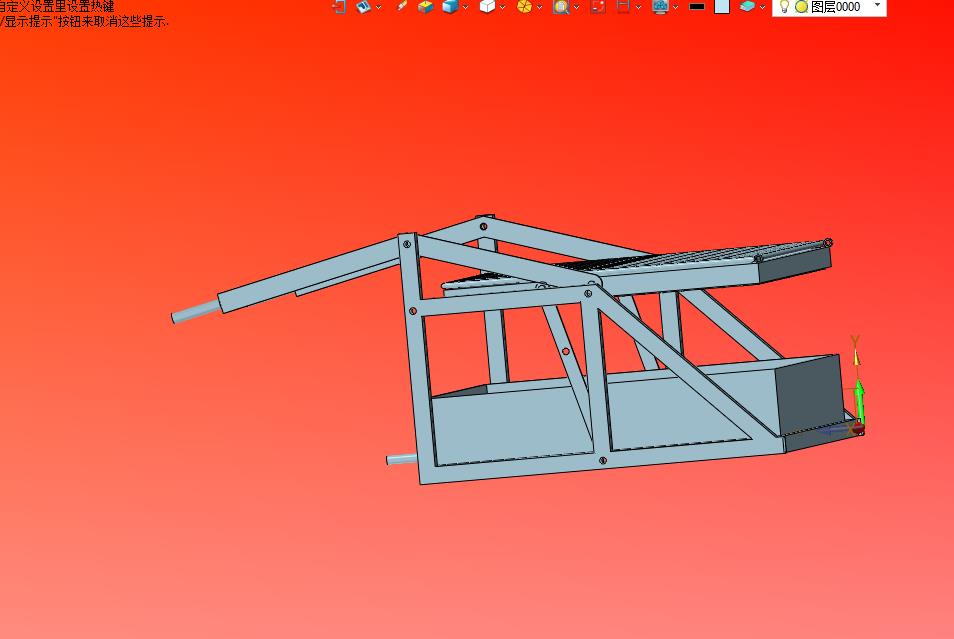The height and width of the screenshot is (639, 954).
Task: Click the magnifier zoom icon in the toolbar
Action: point(561,6)
